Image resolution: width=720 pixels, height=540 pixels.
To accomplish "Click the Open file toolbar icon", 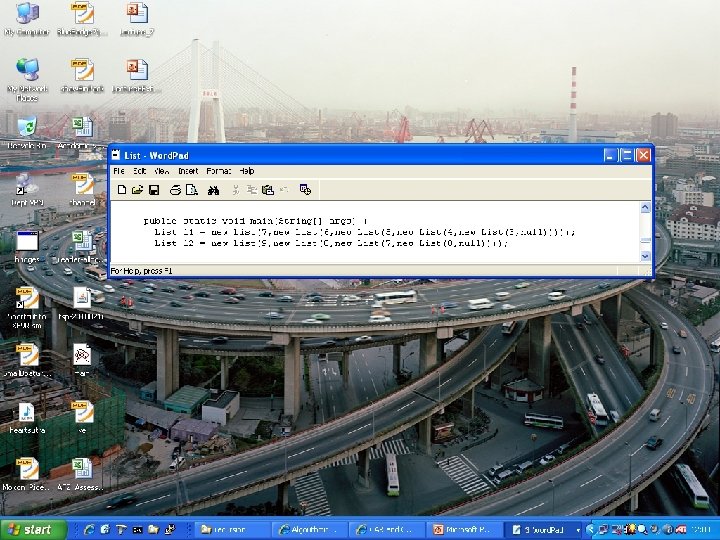I will point(137,190).
